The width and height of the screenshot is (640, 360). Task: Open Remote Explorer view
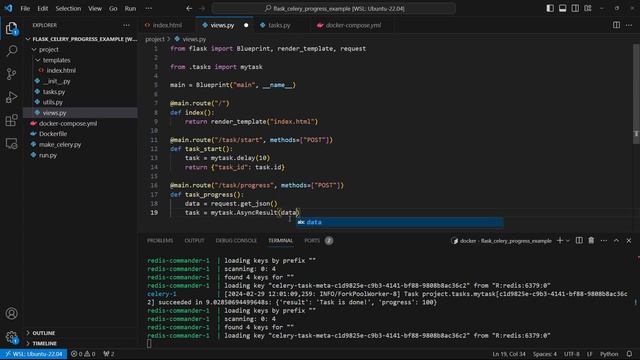coord(11,143)
